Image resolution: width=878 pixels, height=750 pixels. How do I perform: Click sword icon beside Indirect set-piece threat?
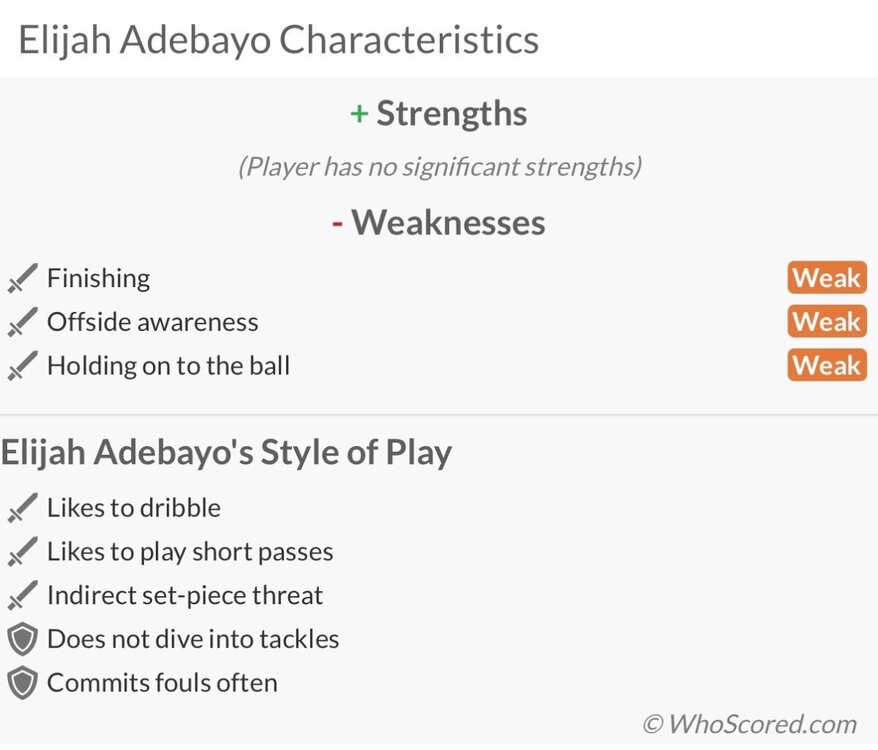click(22, 595)
